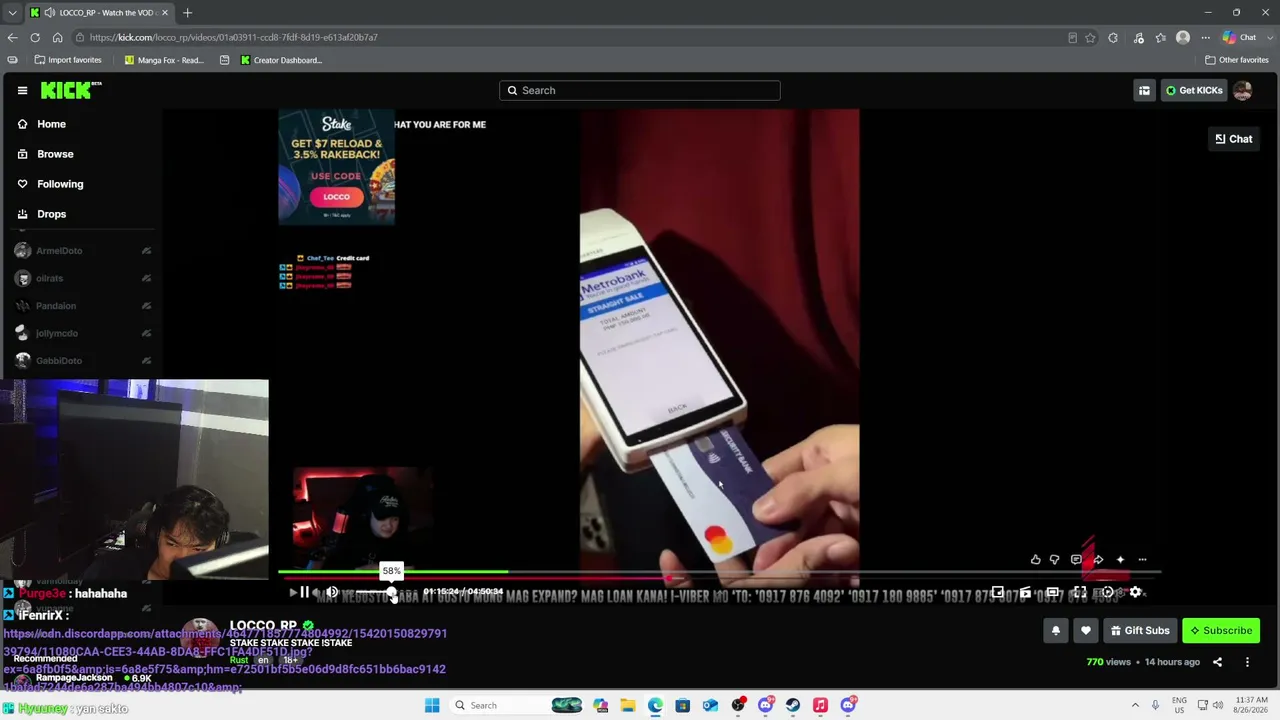The width and height of the screenshot is (1280, 720).
Task: Like the video with thumbs up
Action: (1035, 560)
